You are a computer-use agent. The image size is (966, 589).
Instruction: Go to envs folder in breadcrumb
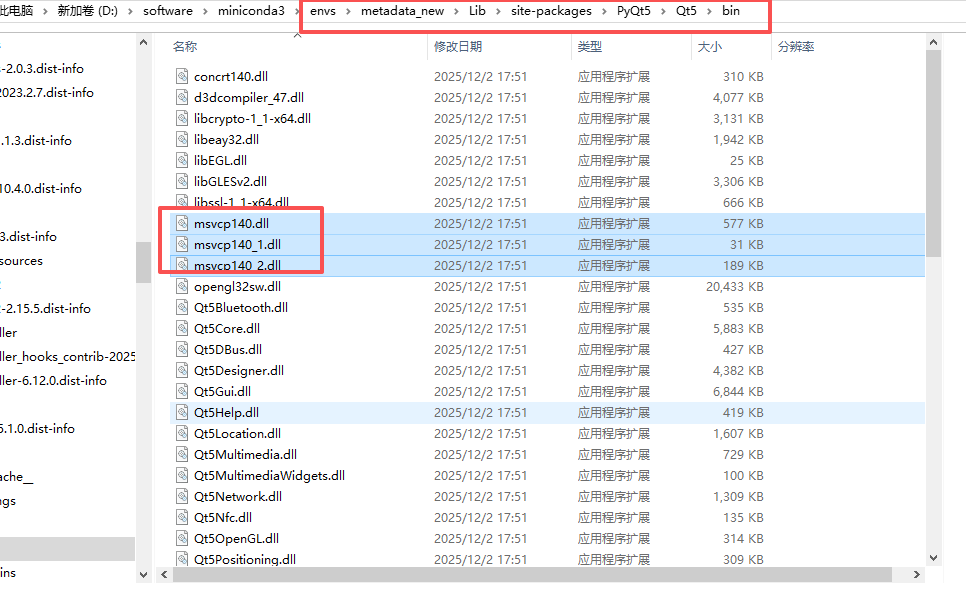(323, 11)
